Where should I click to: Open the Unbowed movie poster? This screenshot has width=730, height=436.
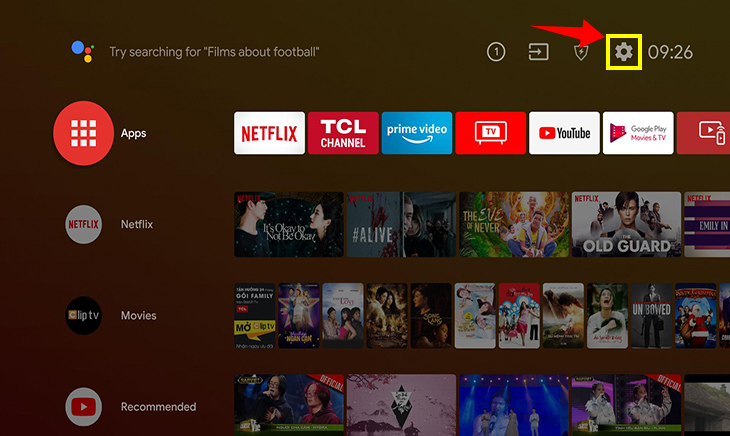tap(651, 315)
